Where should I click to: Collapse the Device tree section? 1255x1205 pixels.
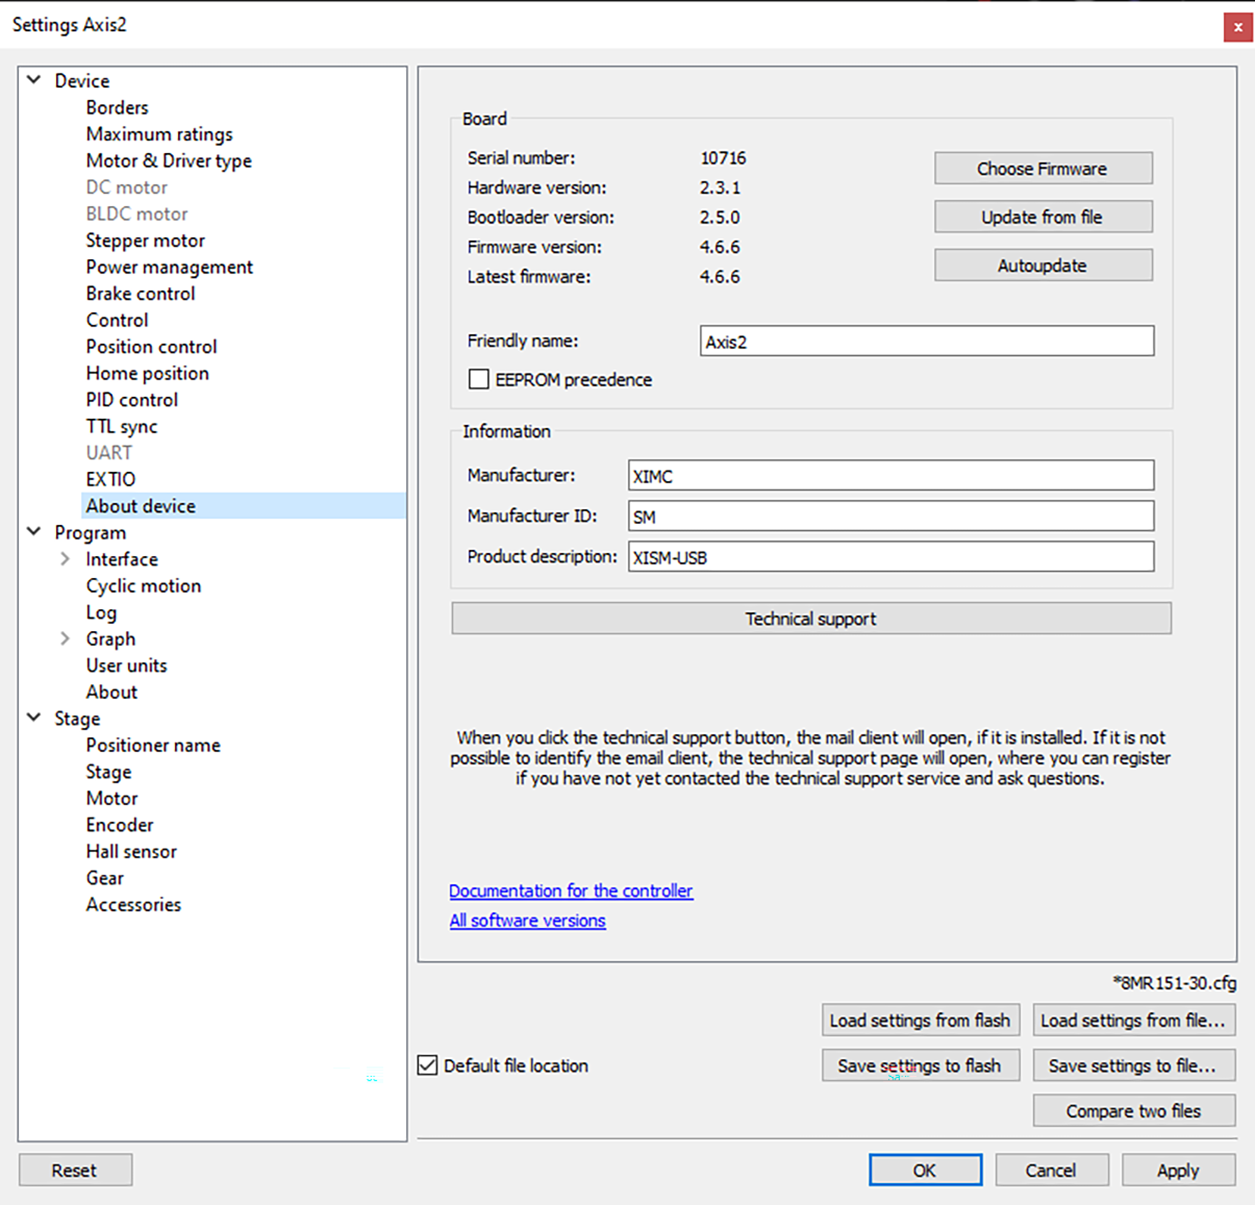point(34,80)
